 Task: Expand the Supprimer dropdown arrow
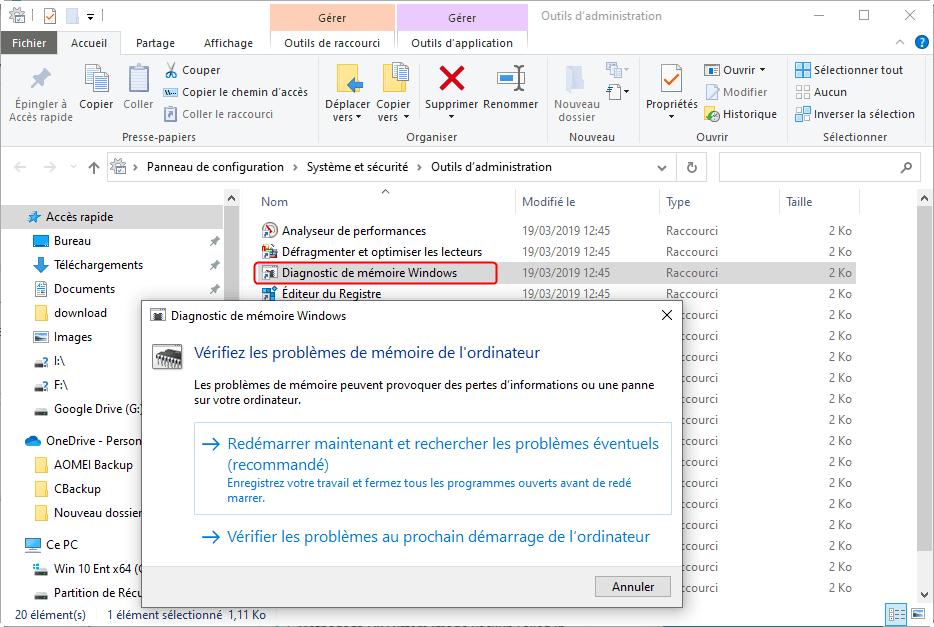pos(451,117)
